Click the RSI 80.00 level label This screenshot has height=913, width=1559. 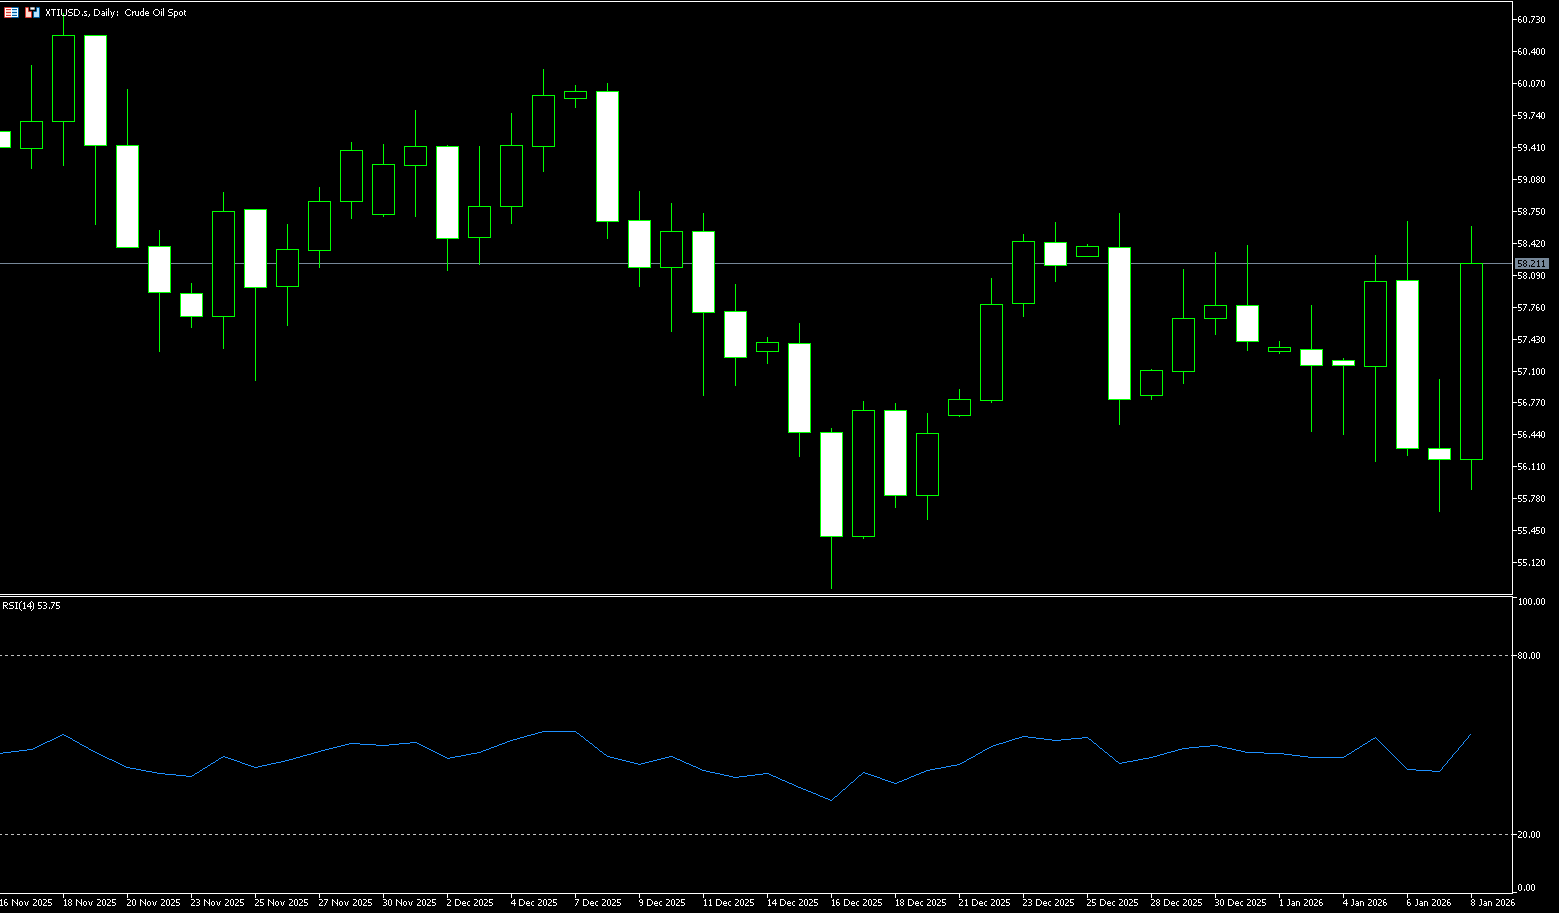click(1529, 656)
